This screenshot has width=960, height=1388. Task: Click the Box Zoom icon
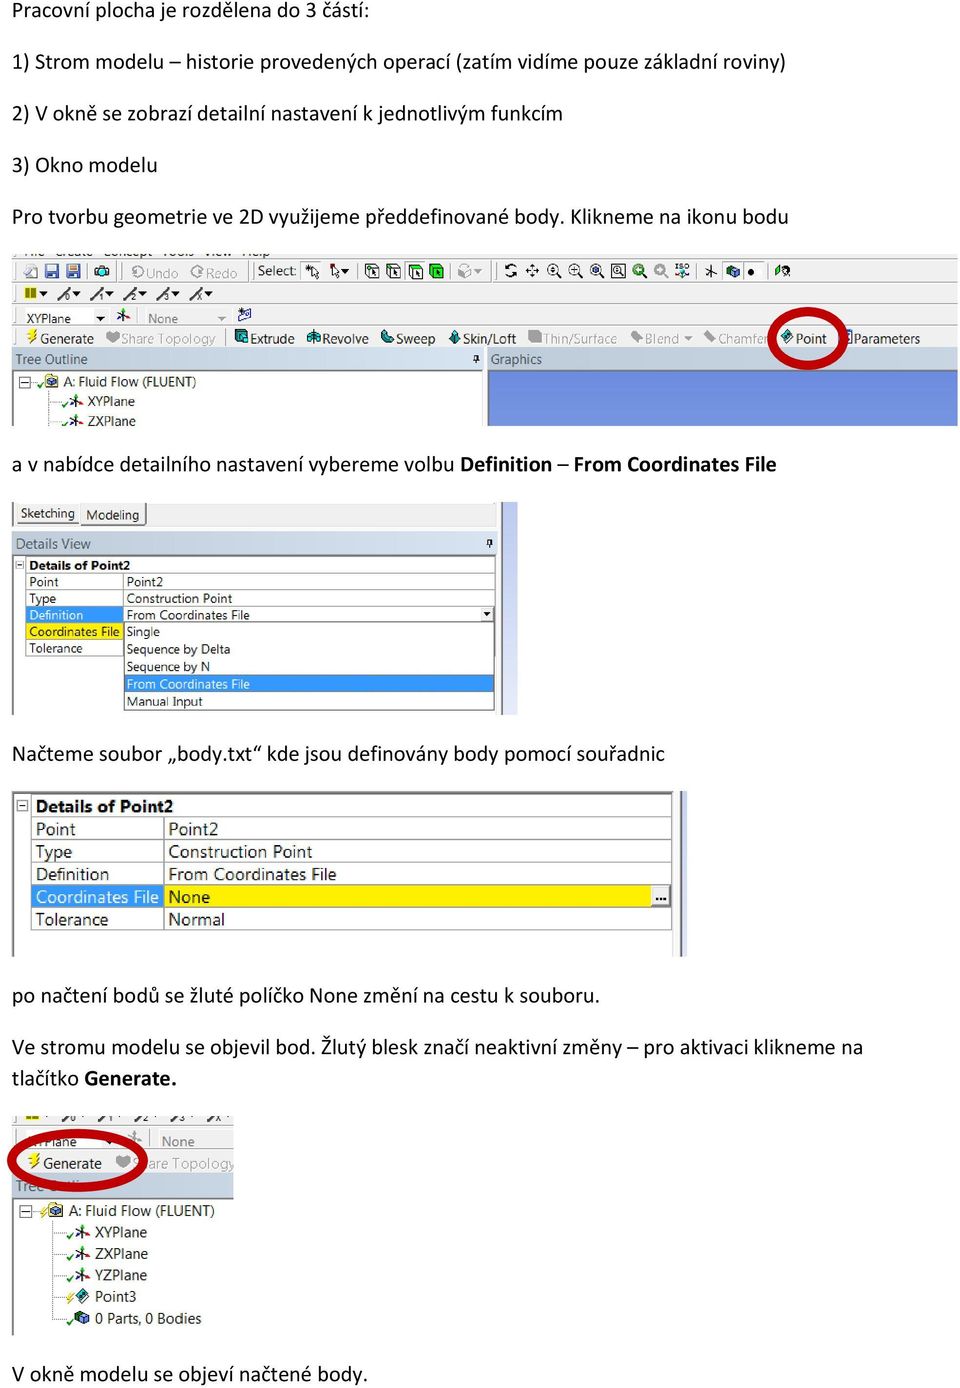pyautogui.click(x=575, y=271)
